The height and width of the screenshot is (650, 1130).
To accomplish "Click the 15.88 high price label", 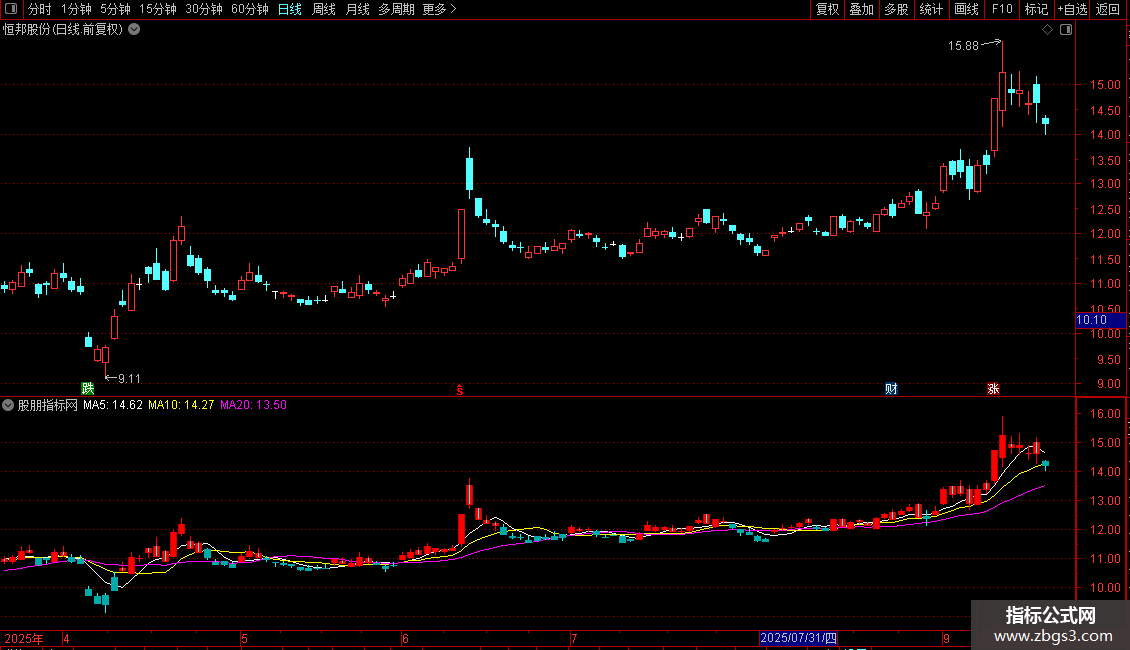I will tap(963, 46).
